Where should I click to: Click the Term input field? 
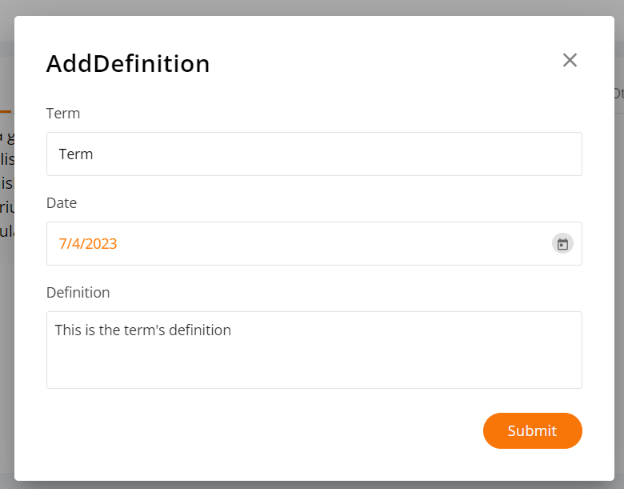pos(314,154)
